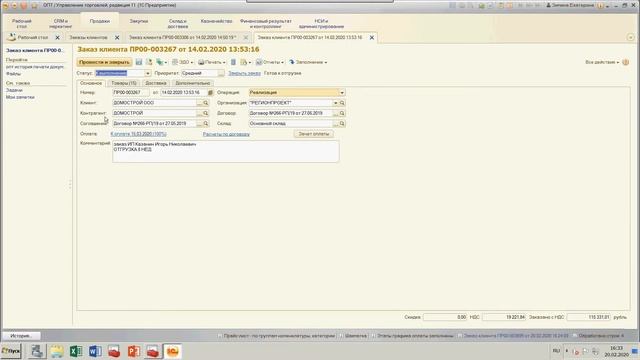
Task: Expand the Организация dropdown arrow
Action: [x=336, y=103]
